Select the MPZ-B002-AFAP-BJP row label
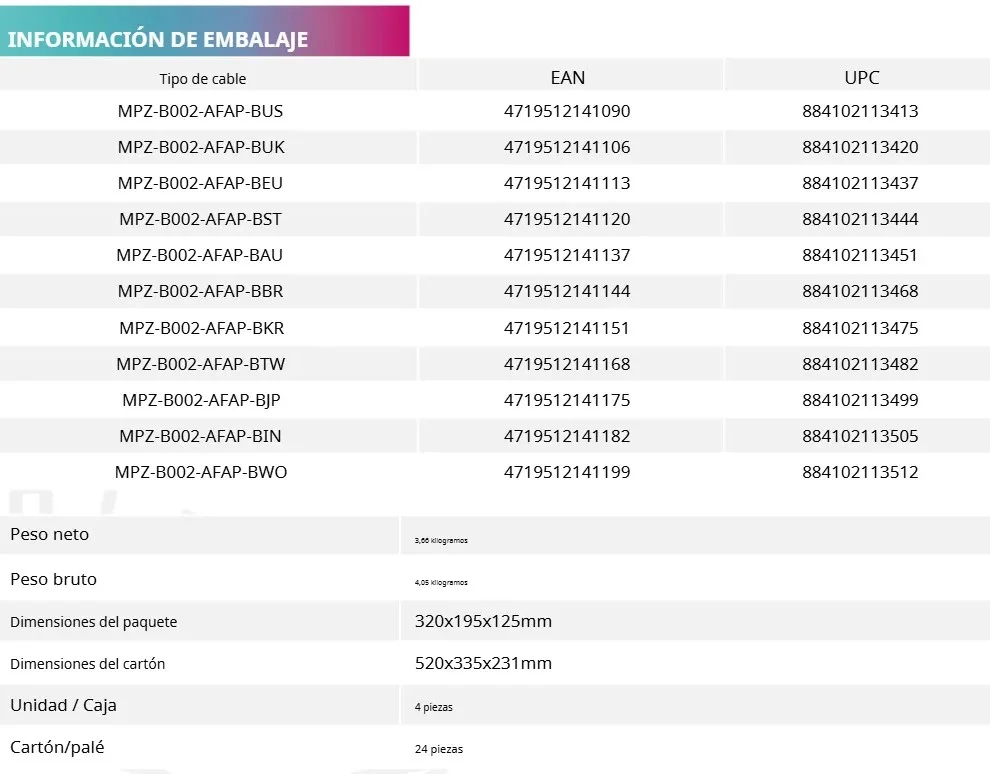 201,400
